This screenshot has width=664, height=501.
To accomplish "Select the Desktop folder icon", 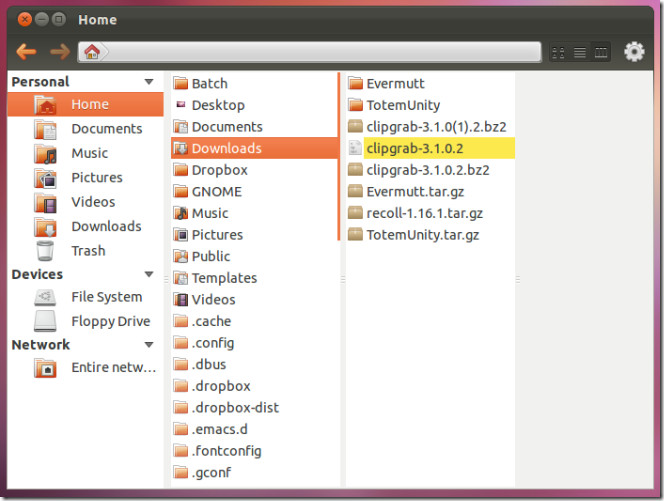I will point(181,105).
